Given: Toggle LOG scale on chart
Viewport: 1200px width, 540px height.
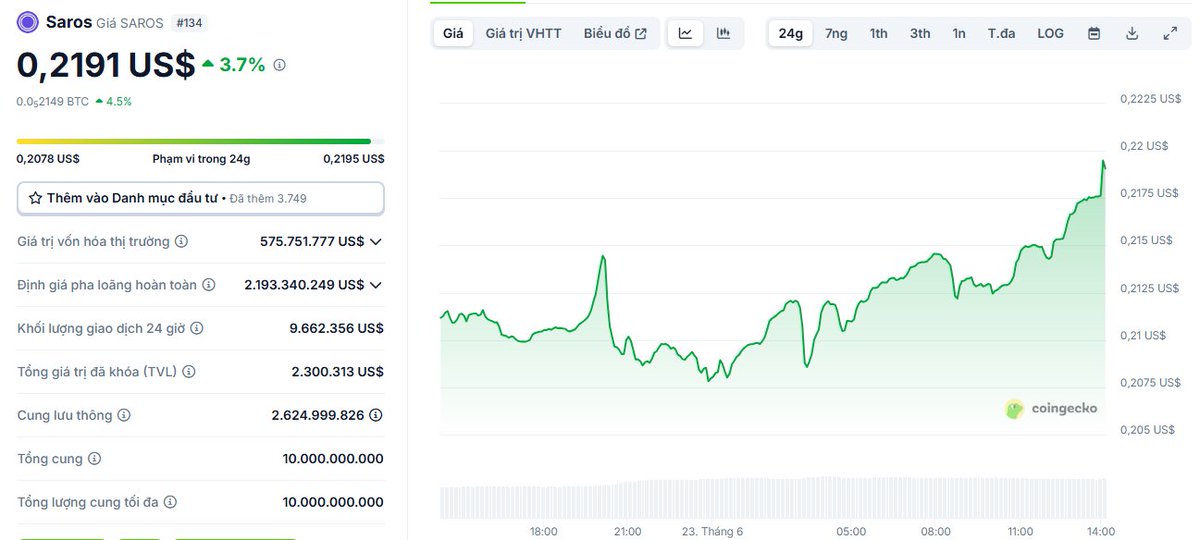Looking at the screenshot, I should pos(1050,33).
